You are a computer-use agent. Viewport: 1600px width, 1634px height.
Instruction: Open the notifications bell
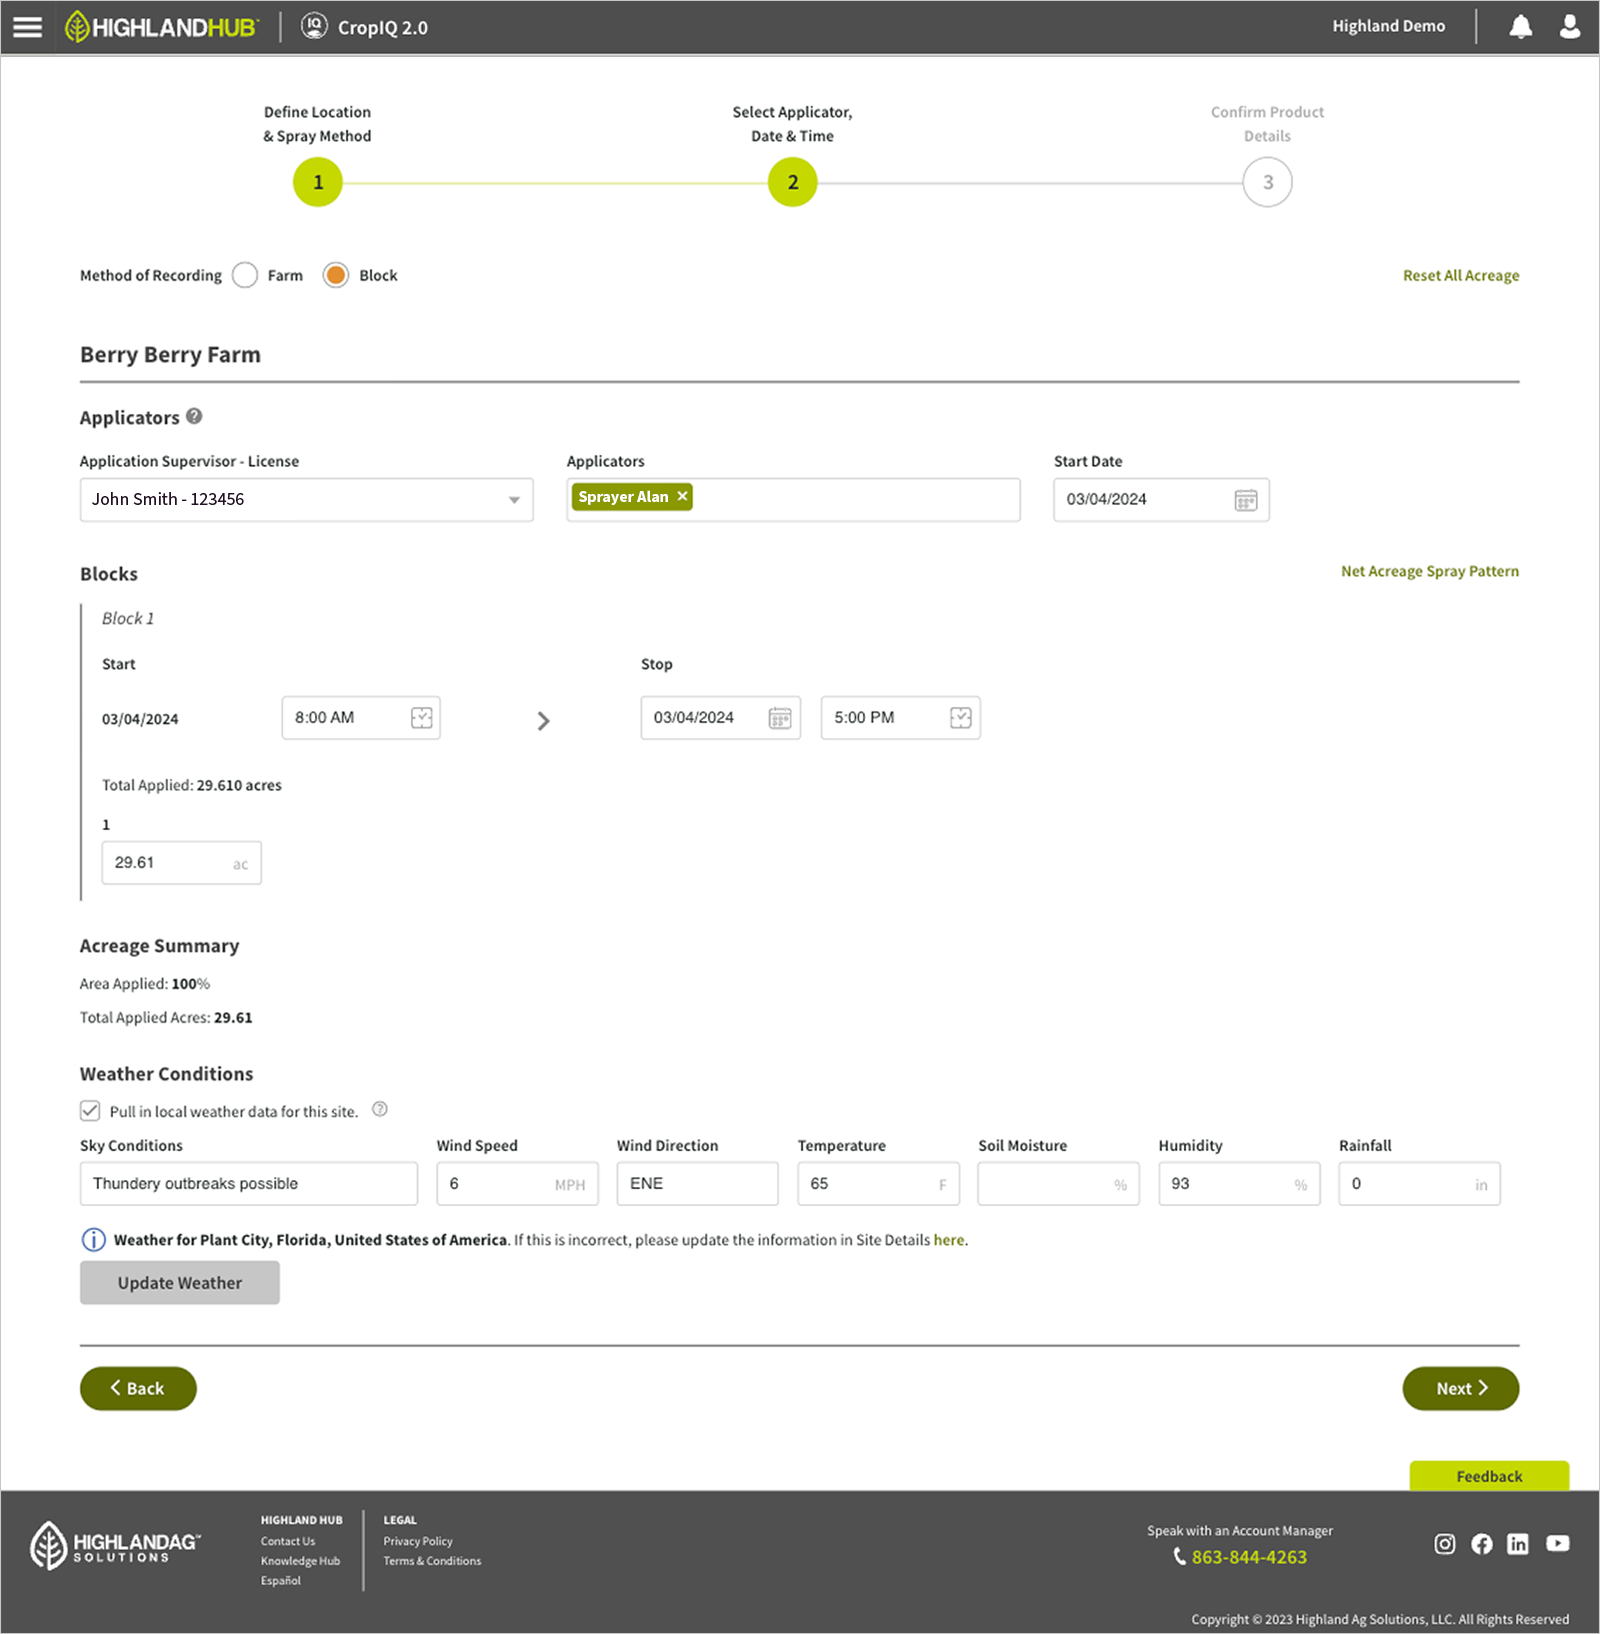click(1520, 27)
